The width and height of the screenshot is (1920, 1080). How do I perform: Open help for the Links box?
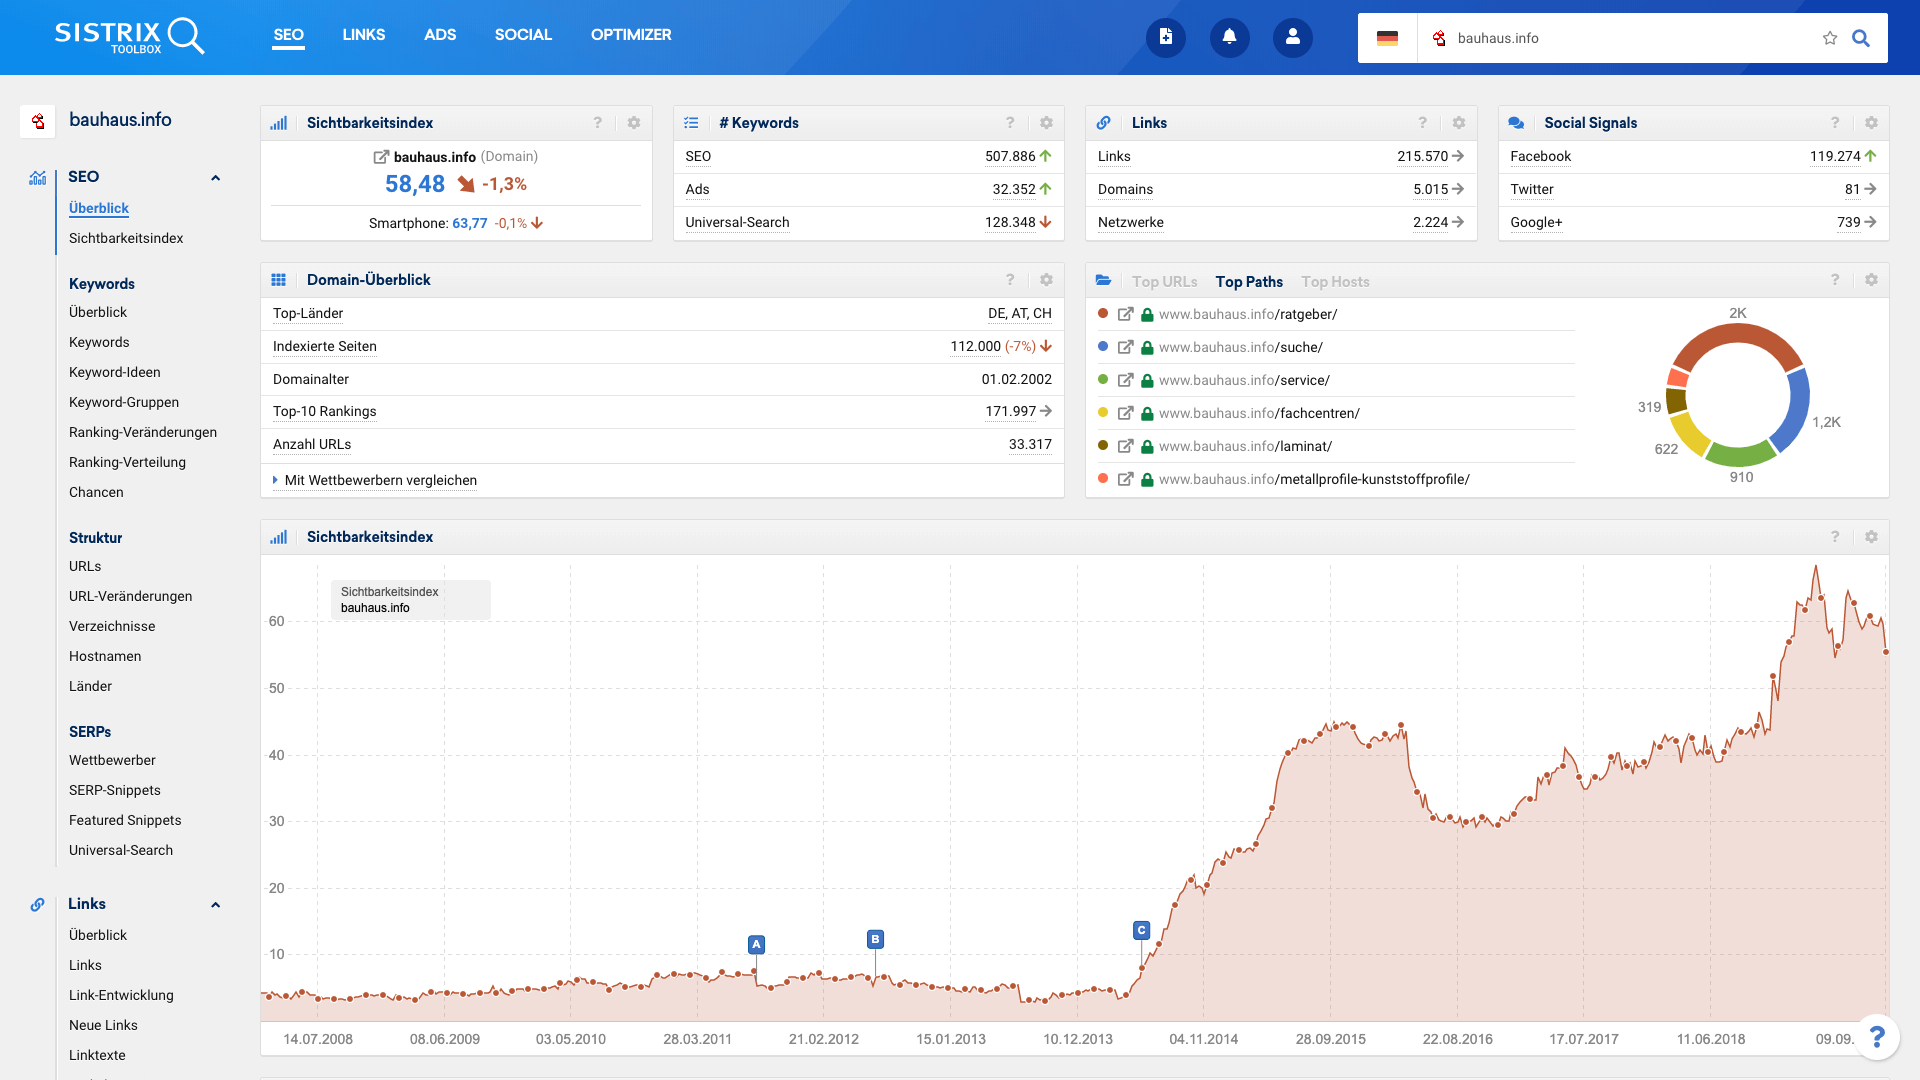(x=1423, y=123)
